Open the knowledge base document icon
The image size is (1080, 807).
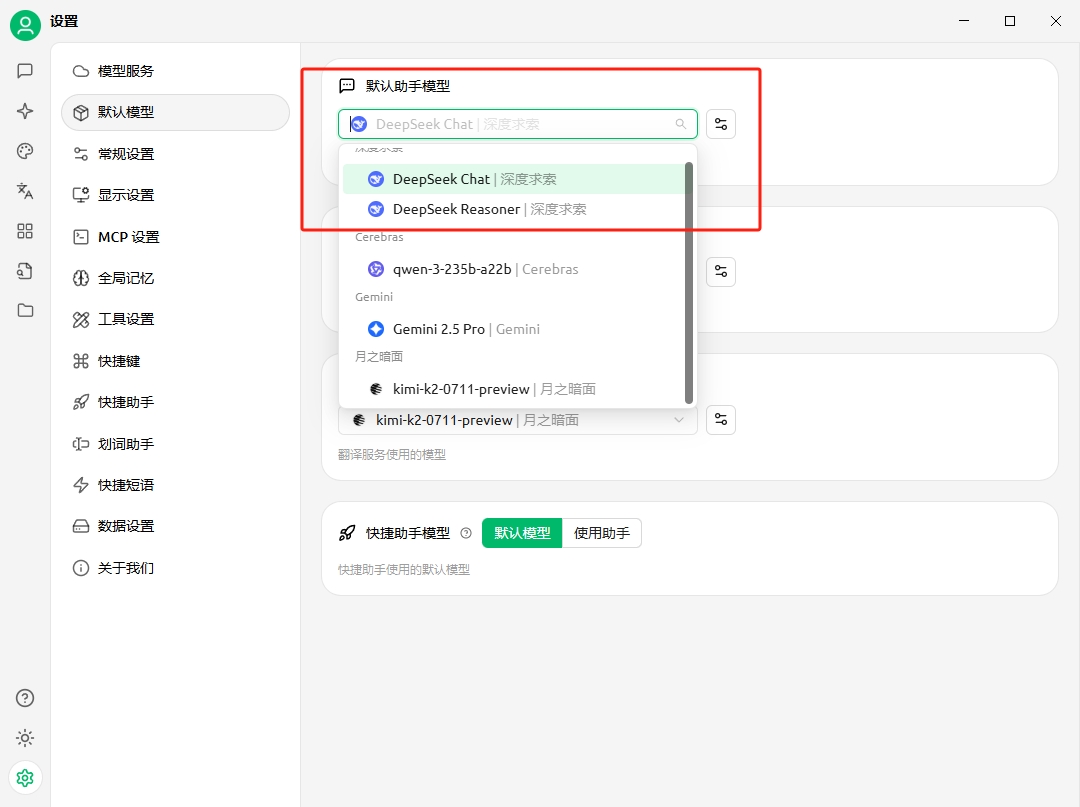25,271
